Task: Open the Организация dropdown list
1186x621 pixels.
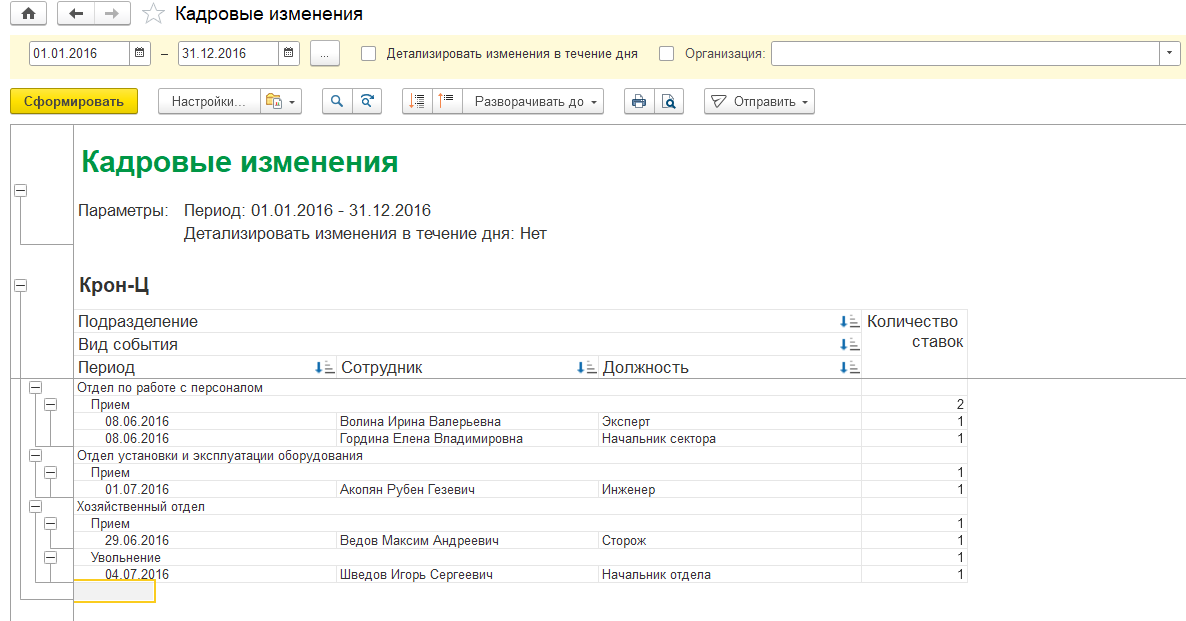Action: tap(1169, 54)
